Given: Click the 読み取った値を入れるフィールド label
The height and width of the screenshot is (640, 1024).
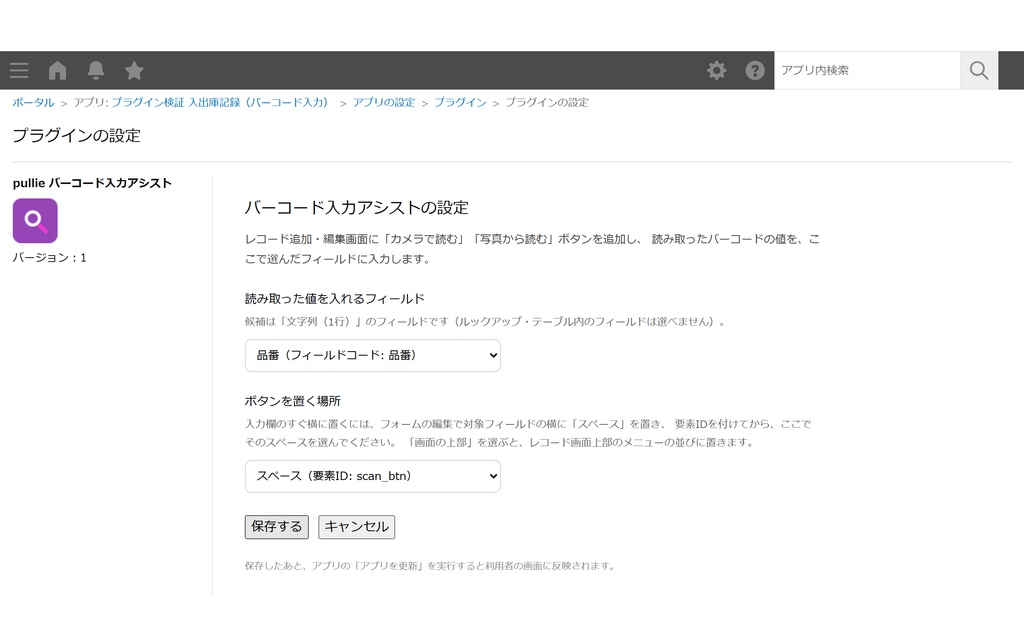Looking at the screenshot, I should click(334, 299).
